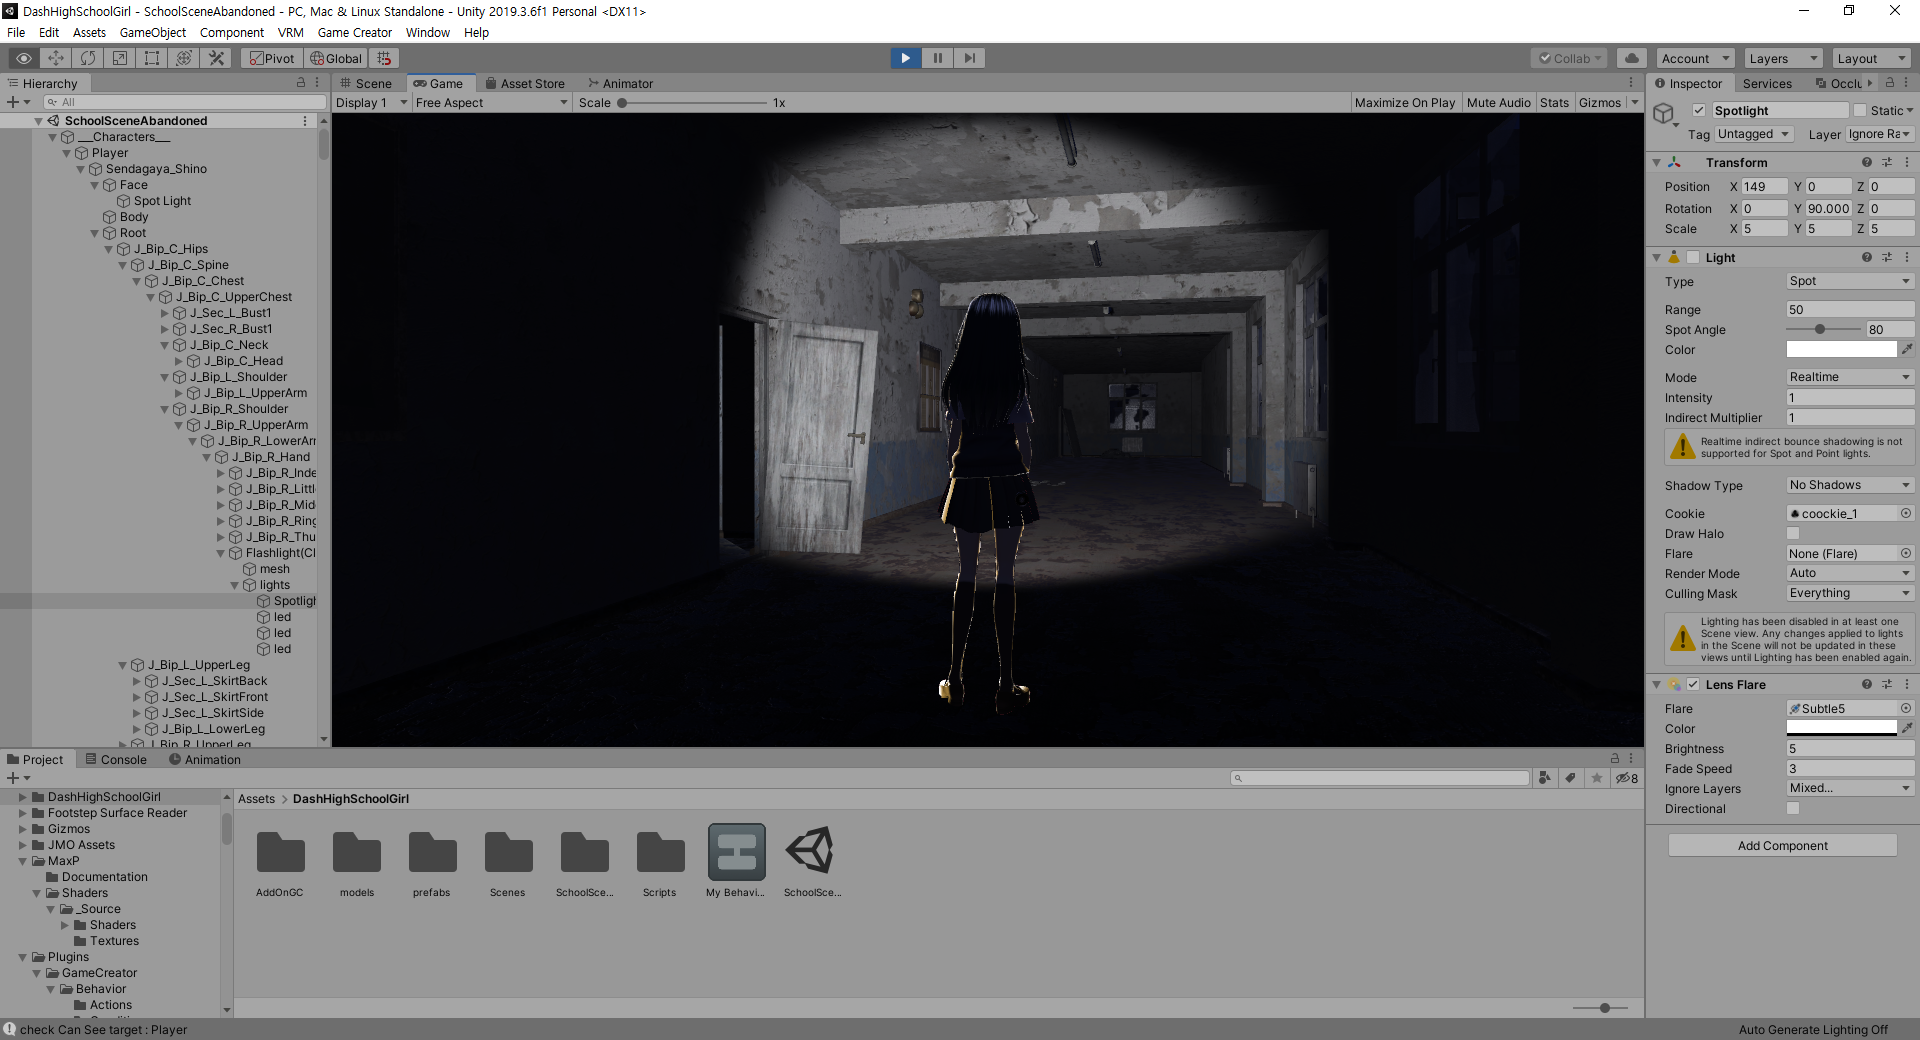The width and height of the screenshot is (1920, 1040).
Task: Toggle Stats overlay in Game view
Action: [x=1554, y=102]
